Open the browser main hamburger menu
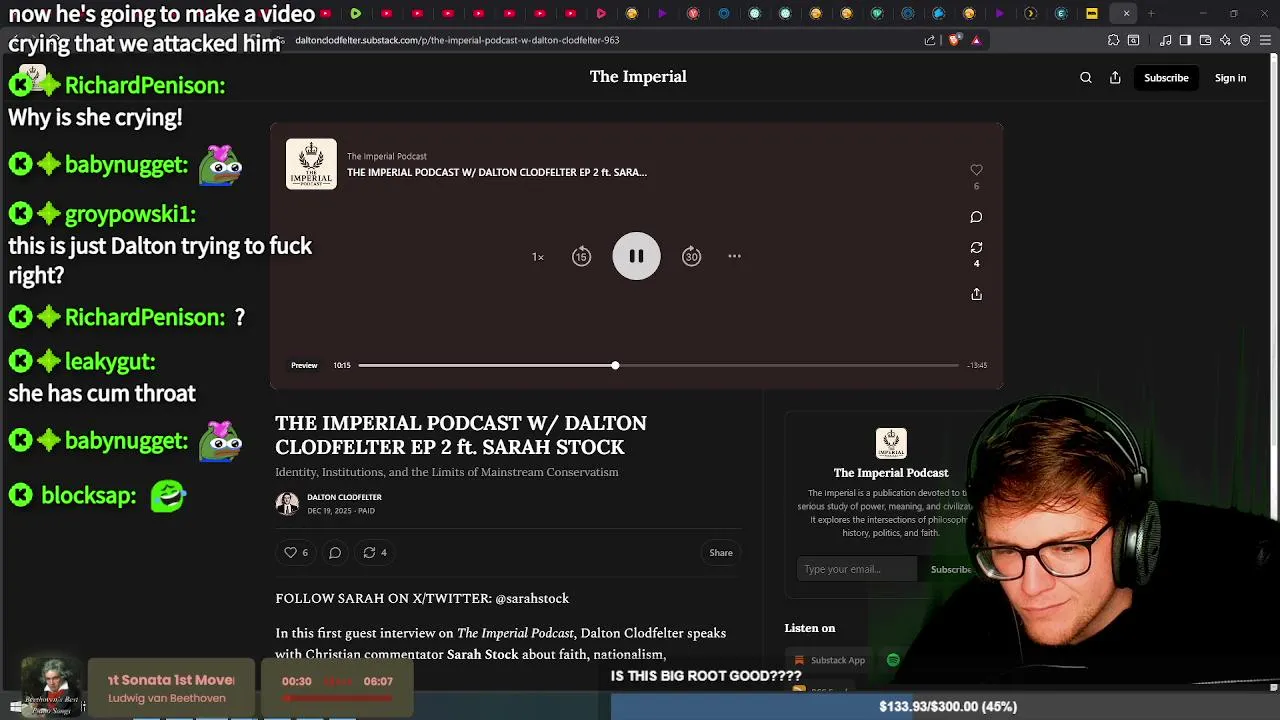 pos(1265,40)
